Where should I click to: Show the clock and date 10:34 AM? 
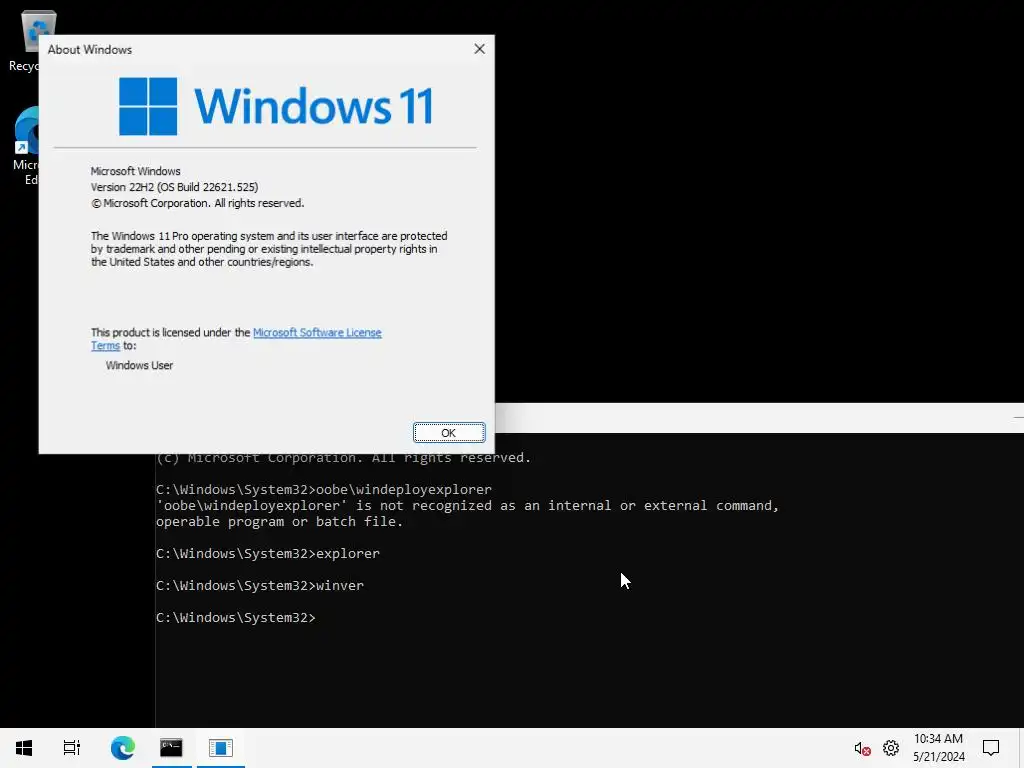point(938,748)
